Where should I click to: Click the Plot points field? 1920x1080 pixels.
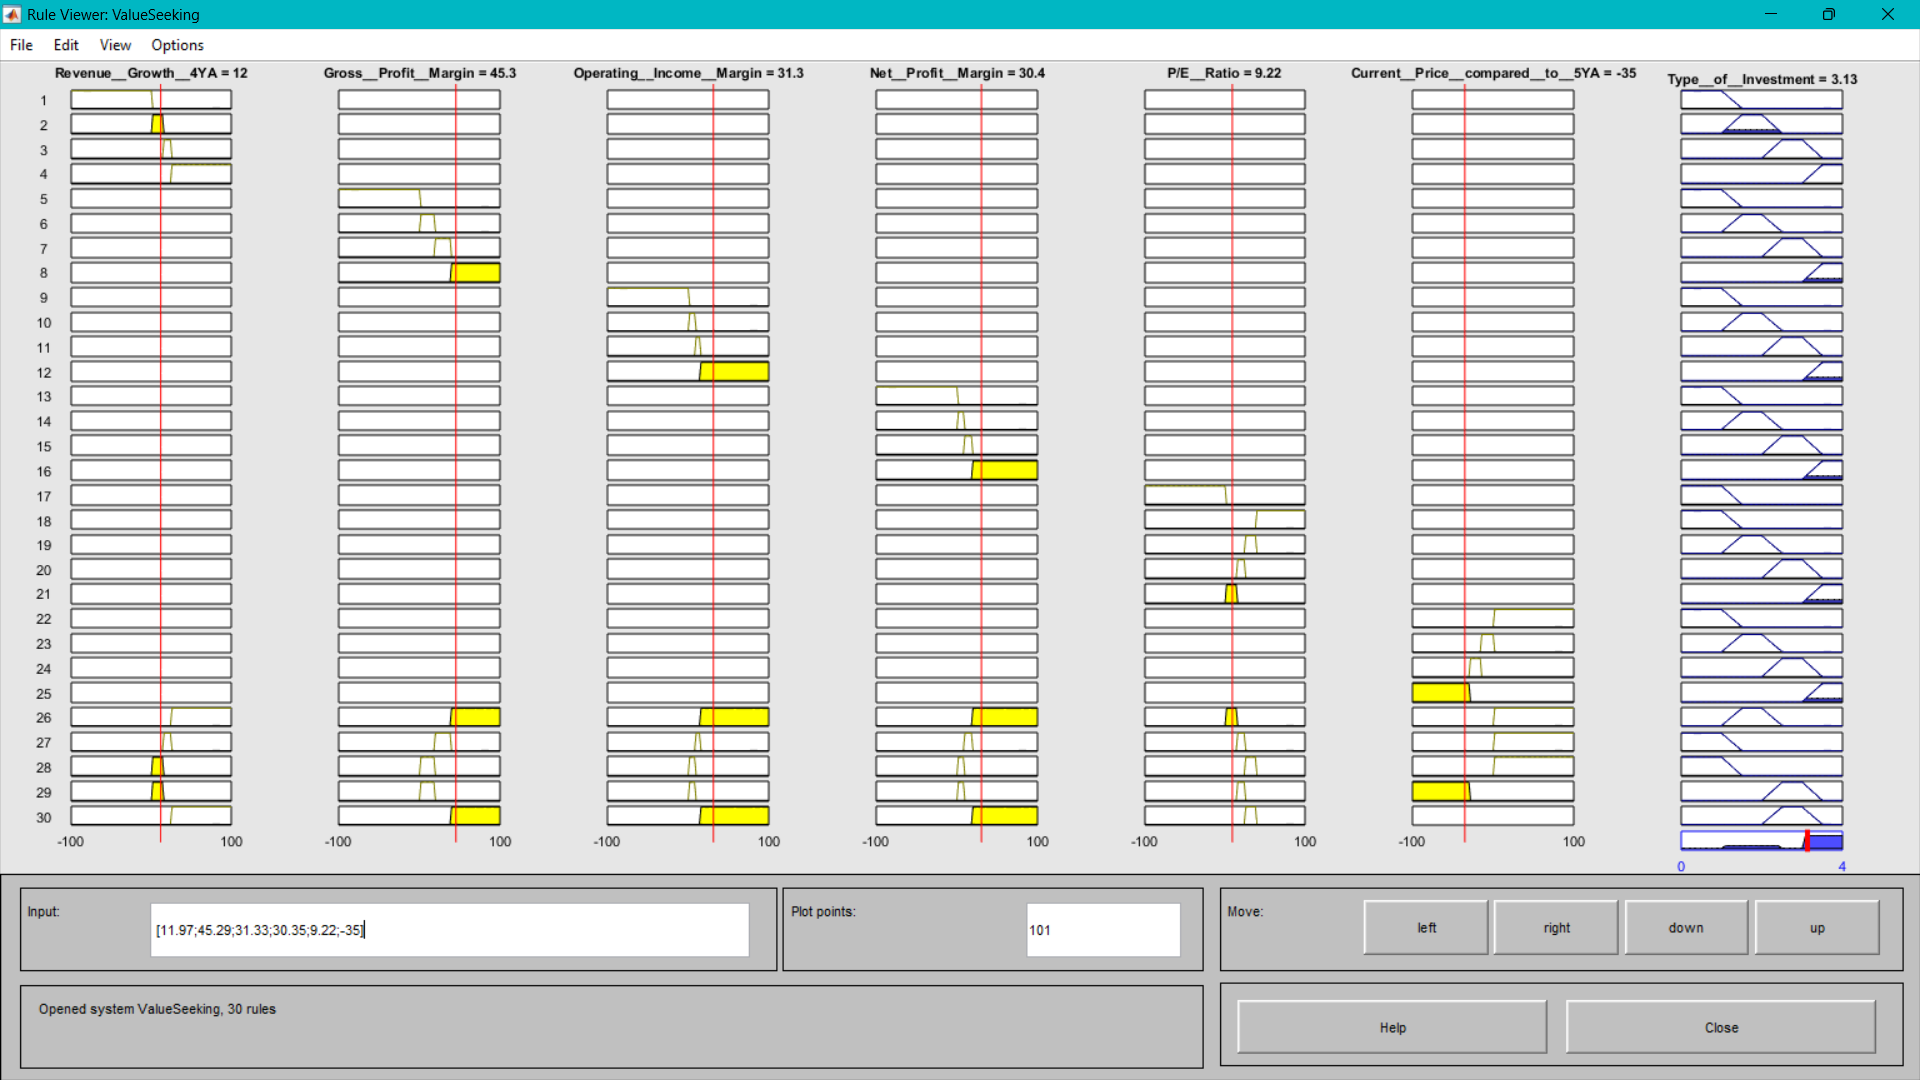tap(1103, 930)
